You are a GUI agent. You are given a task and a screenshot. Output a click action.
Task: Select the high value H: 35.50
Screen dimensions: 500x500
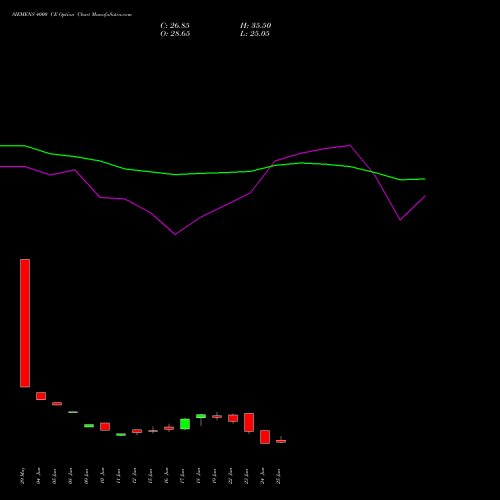point(256,26)
